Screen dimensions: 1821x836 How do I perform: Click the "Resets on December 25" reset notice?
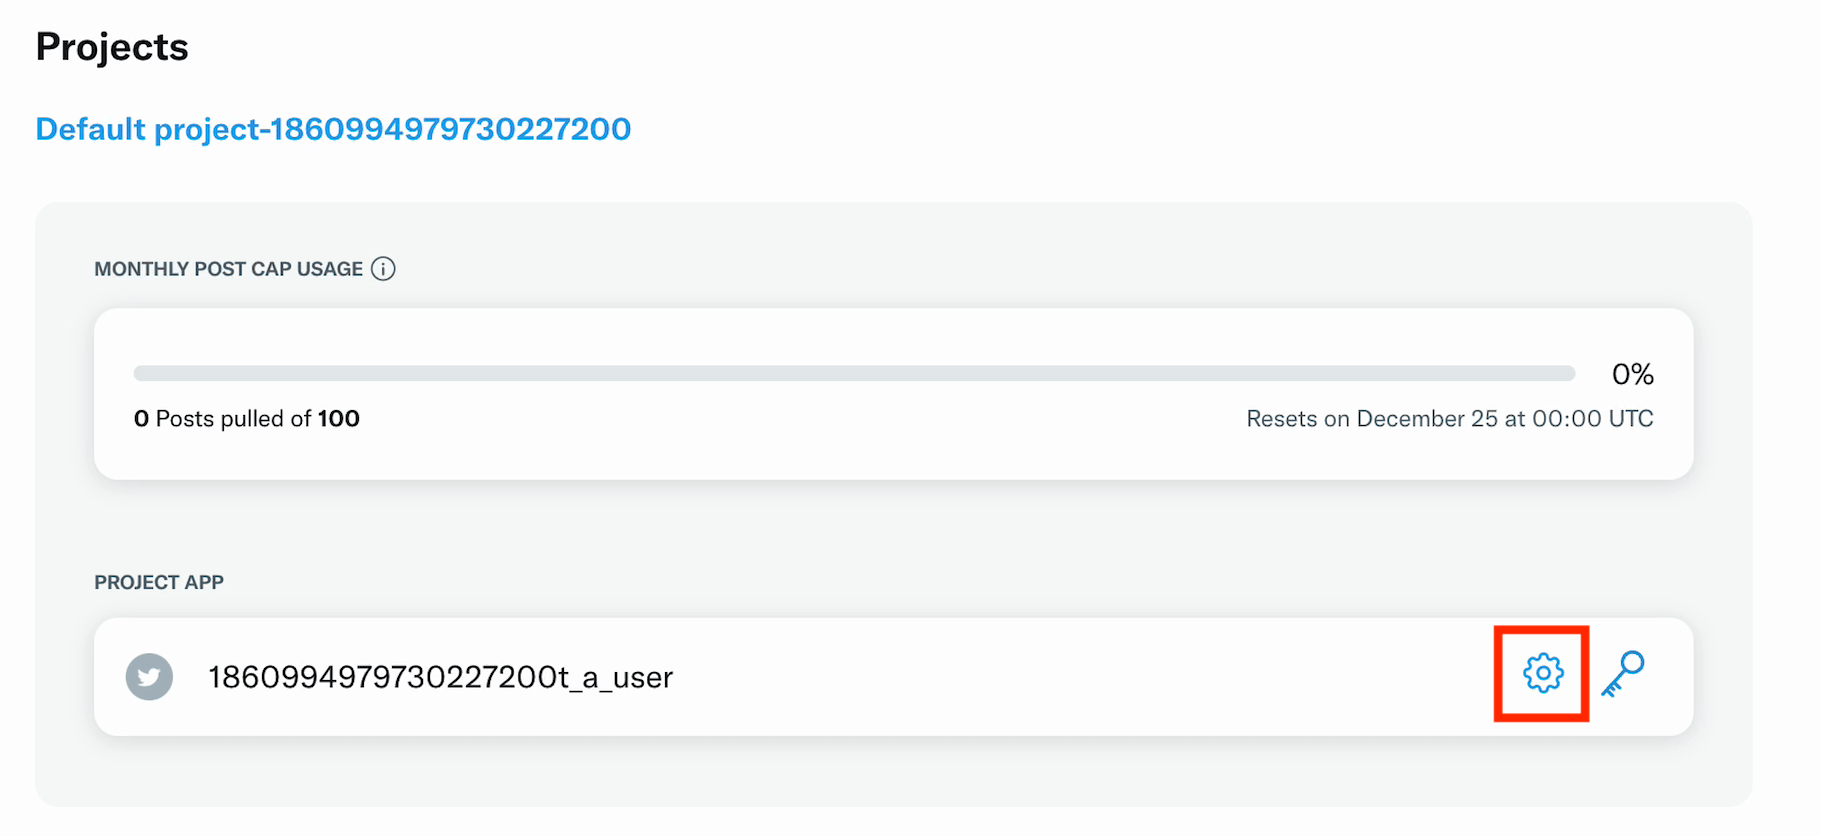[x=1449, y=419]
